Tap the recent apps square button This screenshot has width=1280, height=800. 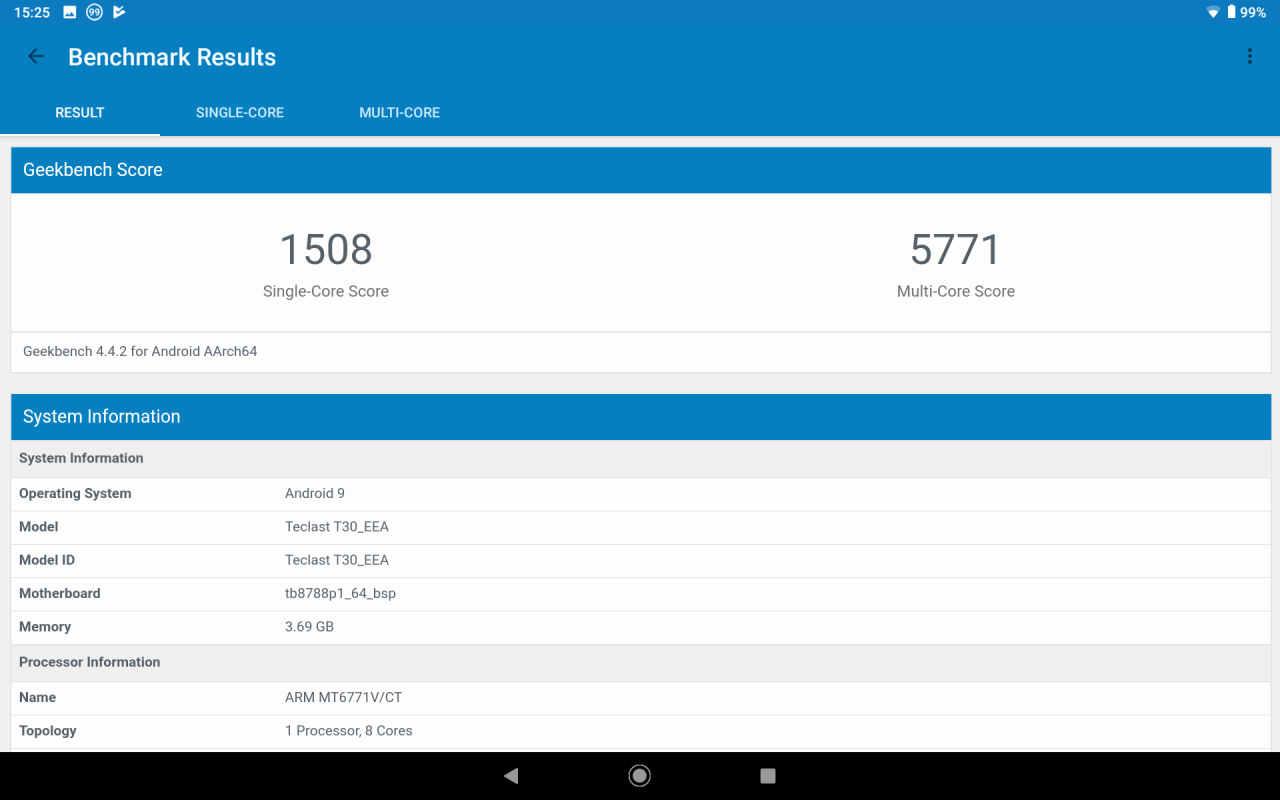click(x=768, y=776)
